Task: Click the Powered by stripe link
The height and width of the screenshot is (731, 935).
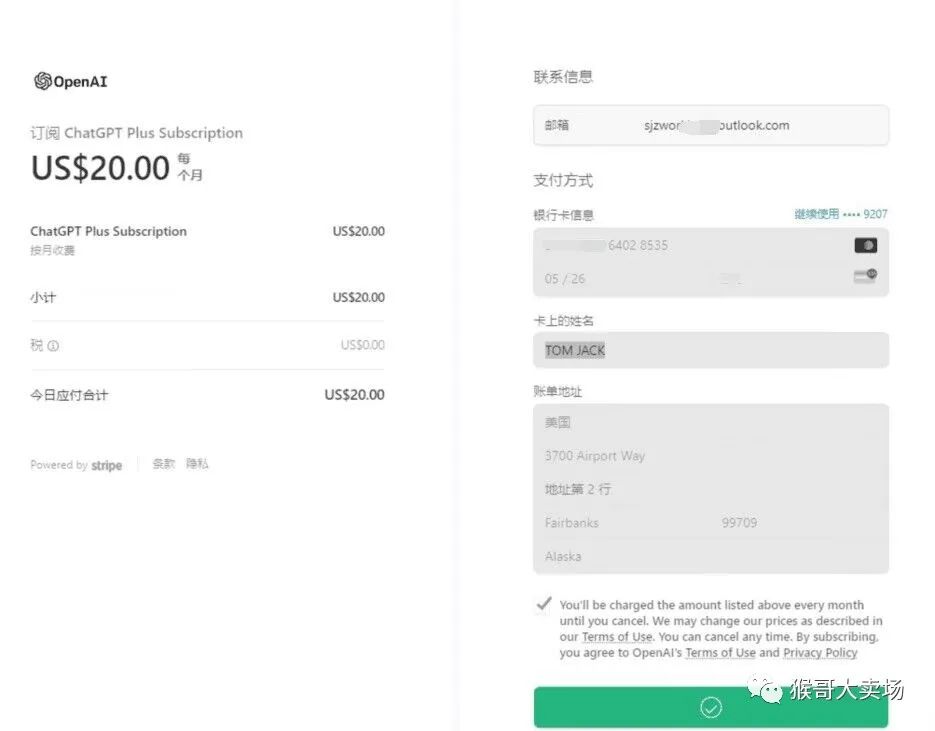Action: 76,465
